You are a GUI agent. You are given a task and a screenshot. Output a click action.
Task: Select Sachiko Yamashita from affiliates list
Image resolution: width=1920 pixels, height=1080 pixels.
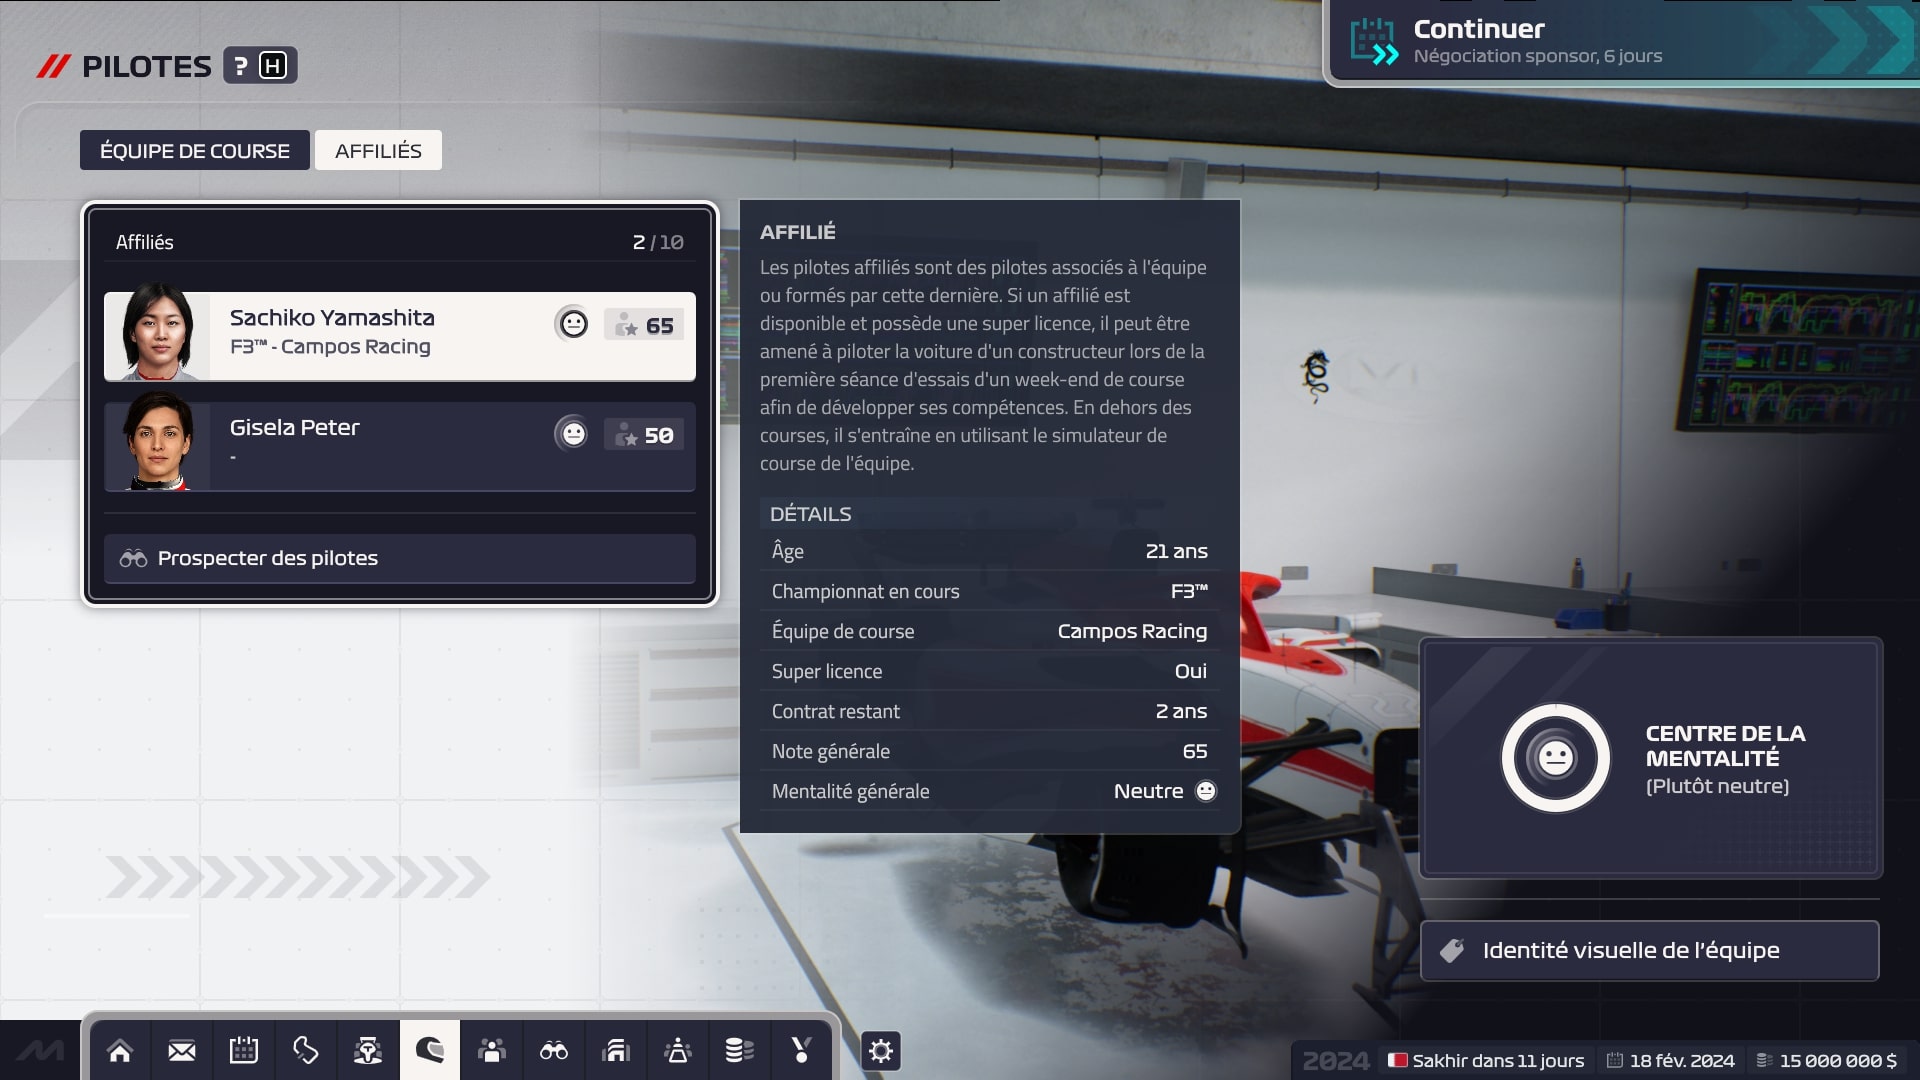click(400, 331)
